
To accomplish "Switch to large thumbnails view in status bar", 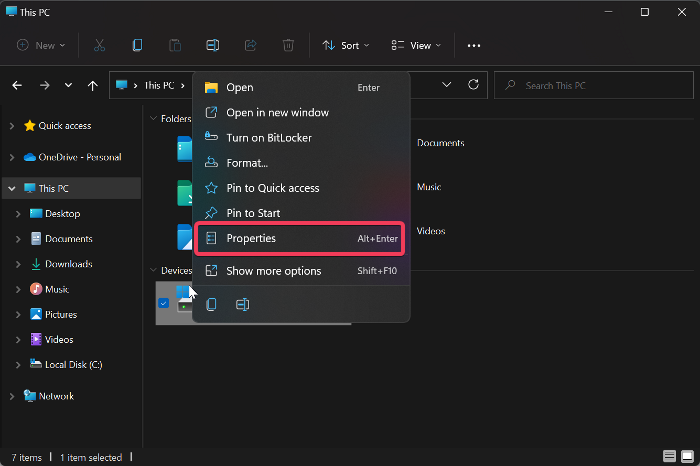I will [x=686, y=457].
